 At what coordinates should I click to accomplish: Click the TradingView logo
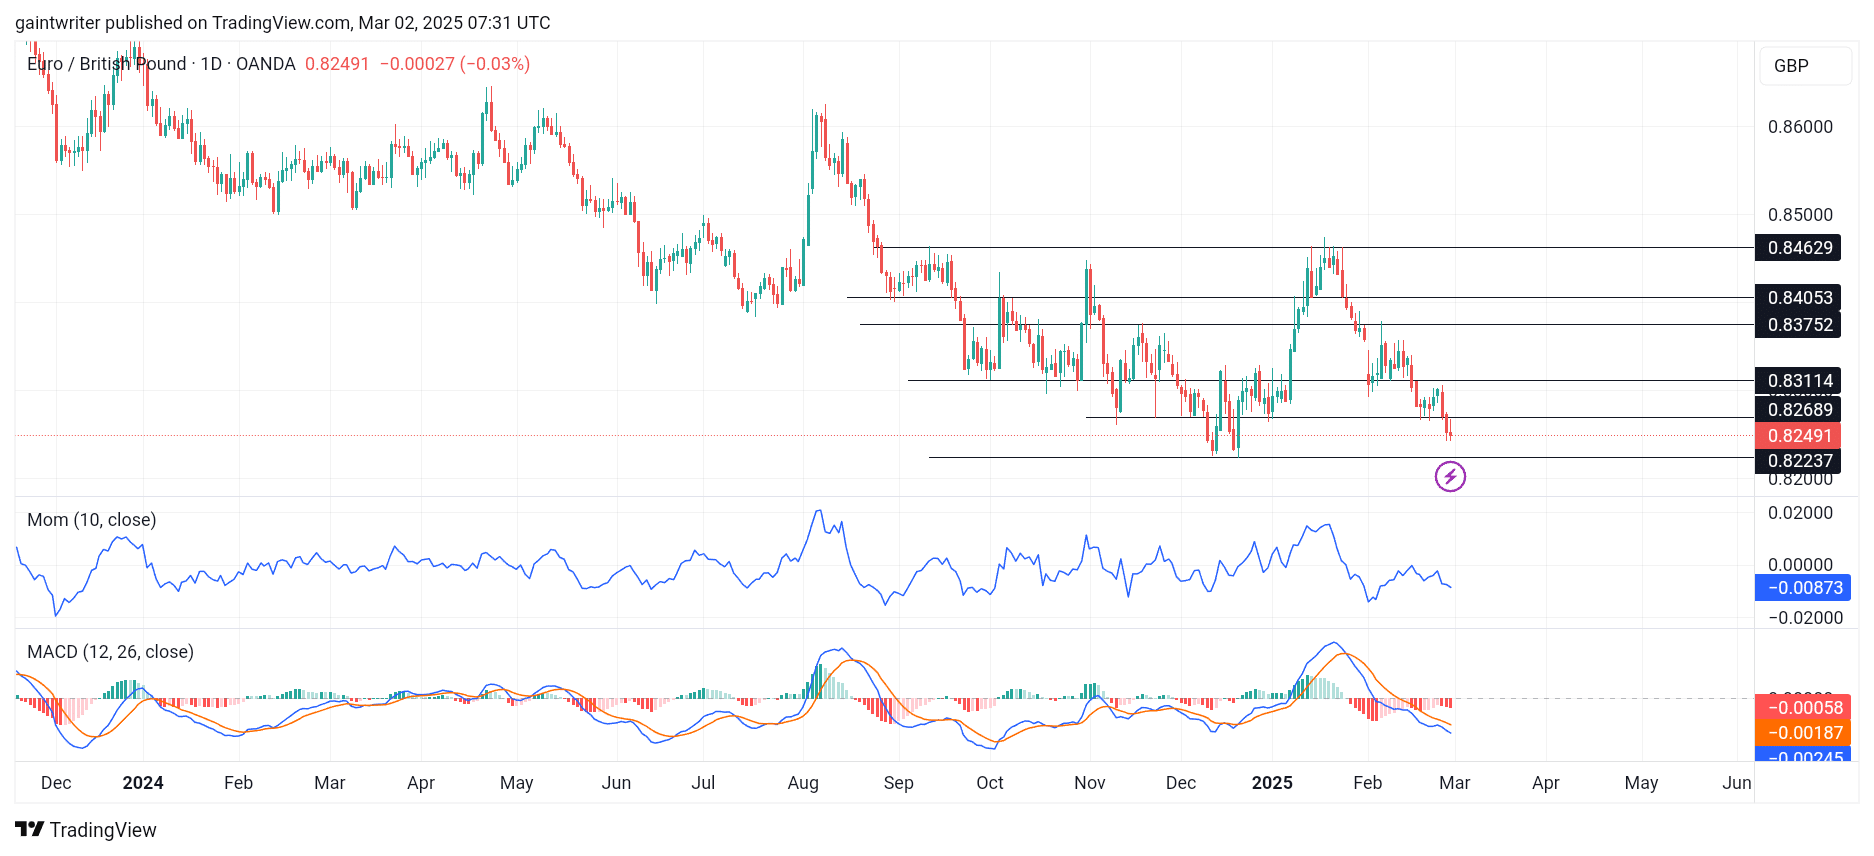point(86,830)
